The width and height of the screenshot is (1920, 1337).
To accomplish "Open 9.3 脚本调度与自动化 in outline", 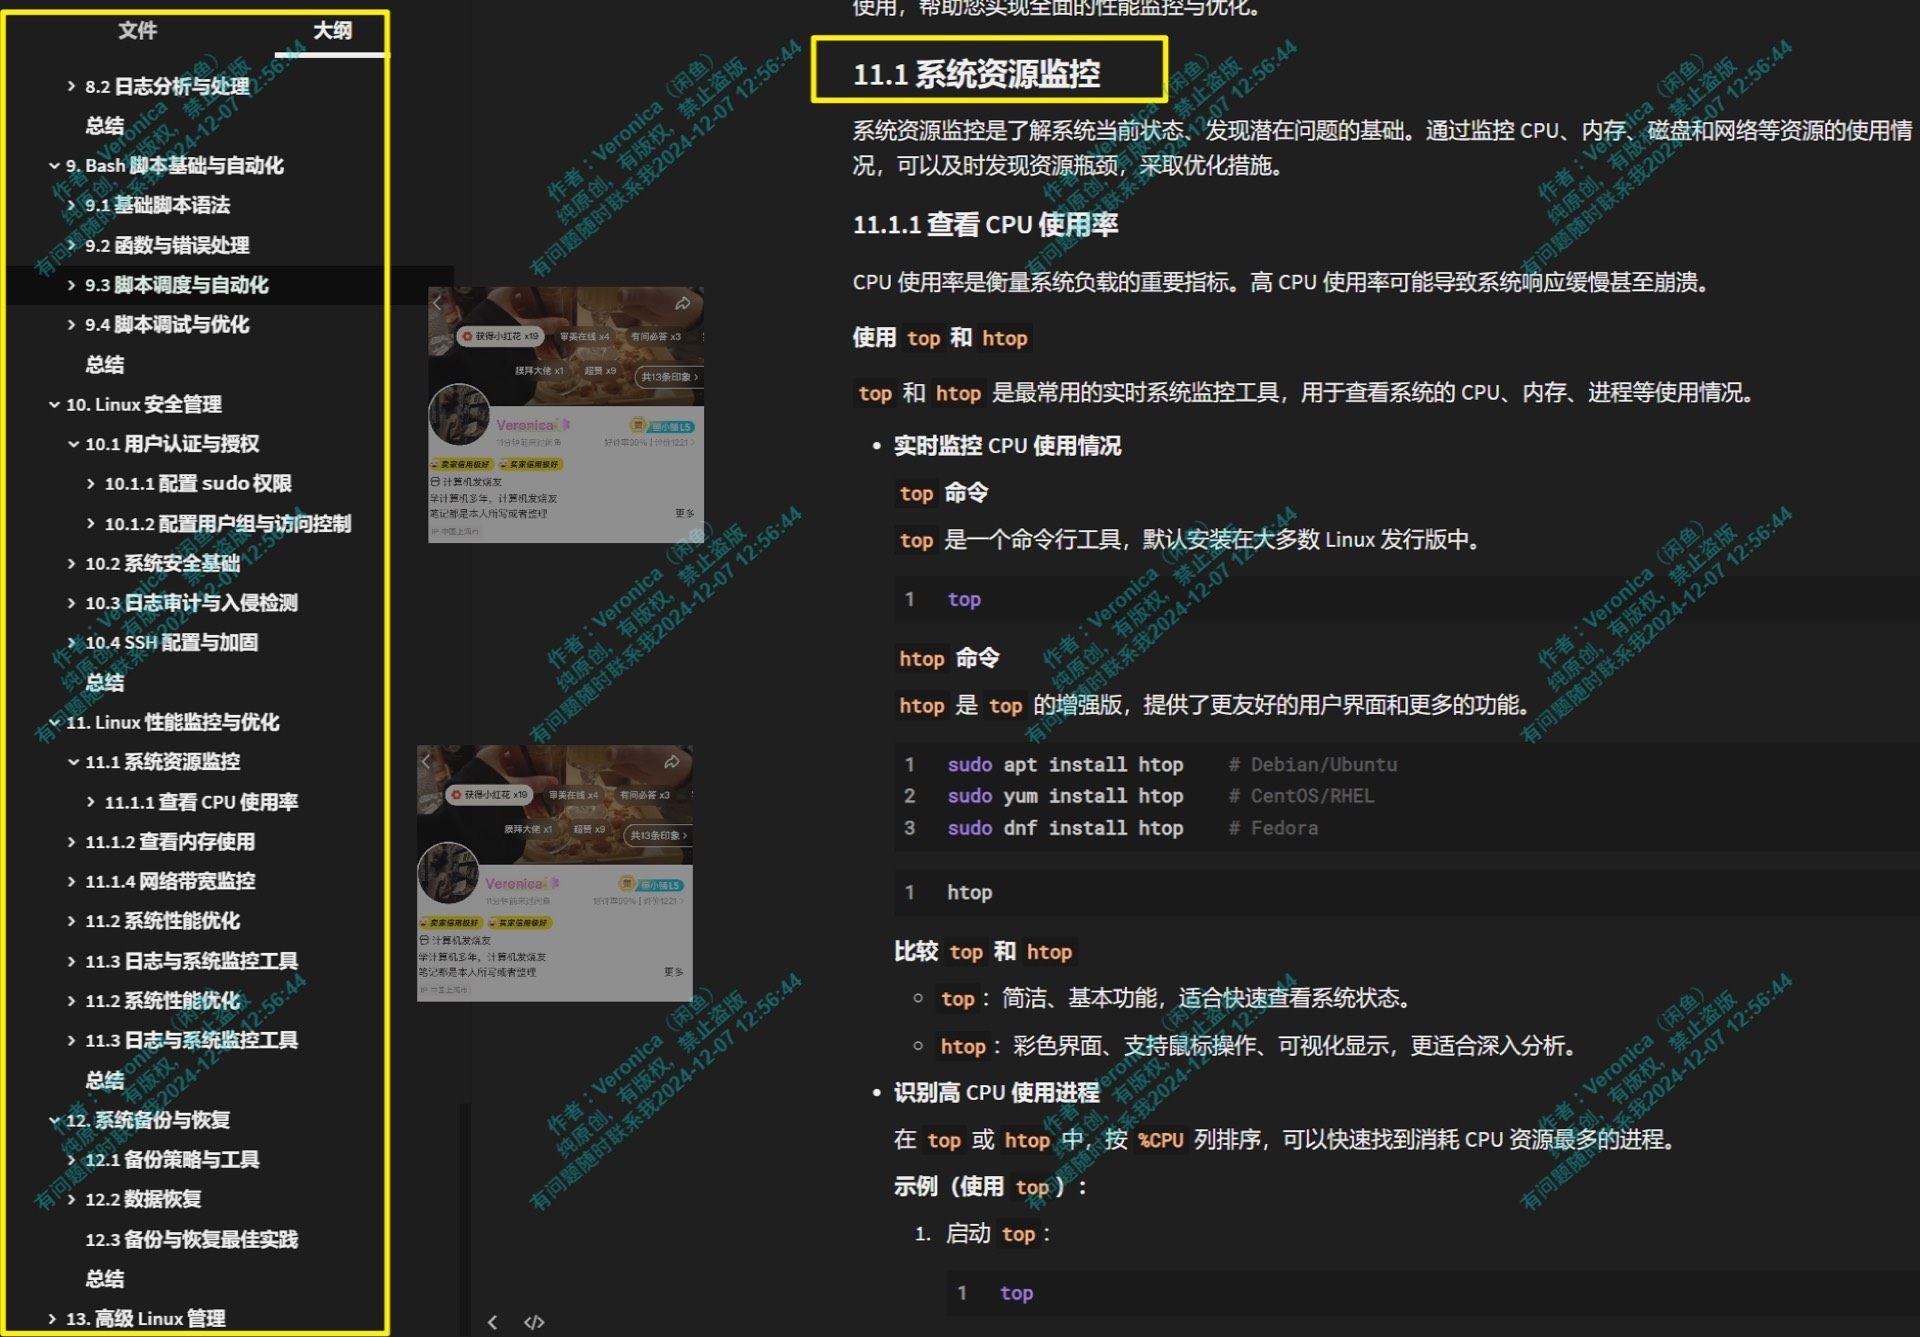I will [x=177, y=285].
